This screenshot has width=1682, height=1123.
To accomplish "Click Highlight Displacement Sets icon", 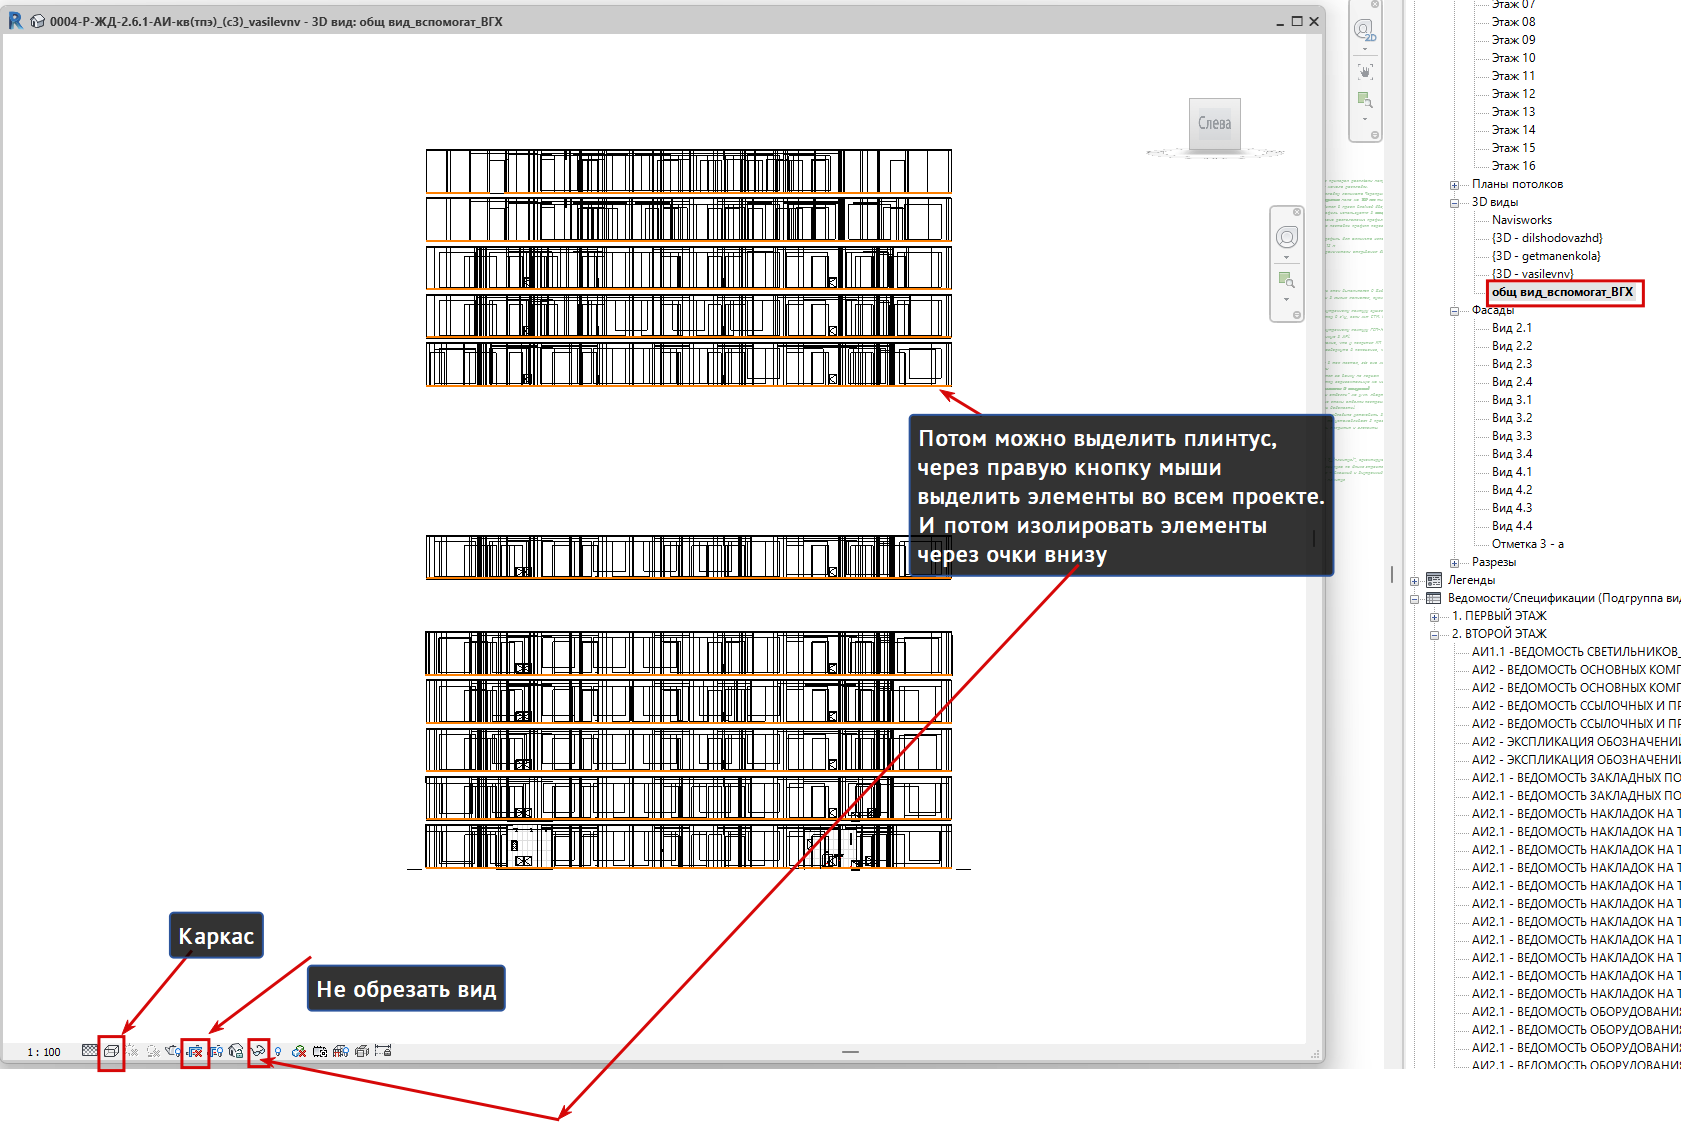I will 362,1051.
